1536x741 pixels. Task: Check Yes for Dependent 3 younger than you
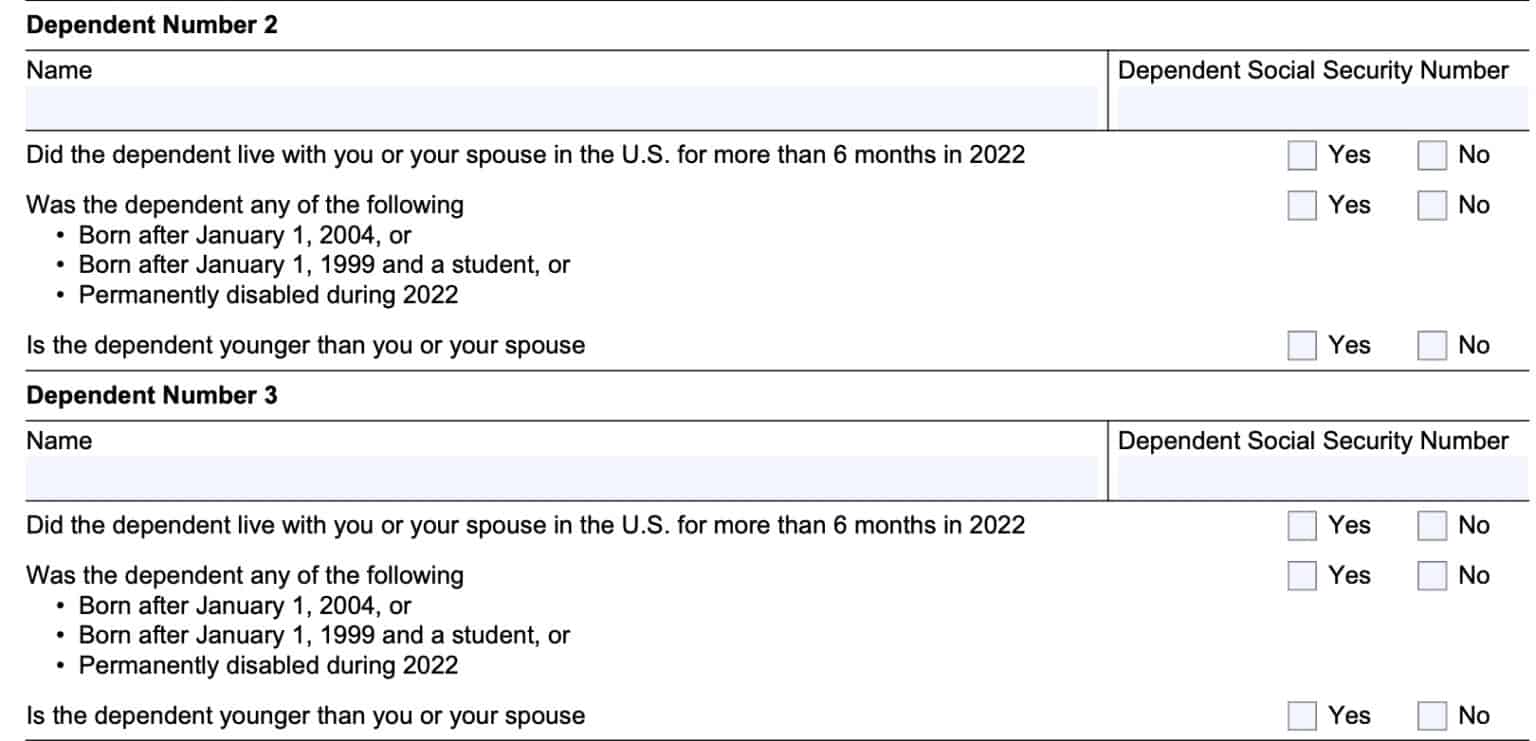pos(1301,715)
